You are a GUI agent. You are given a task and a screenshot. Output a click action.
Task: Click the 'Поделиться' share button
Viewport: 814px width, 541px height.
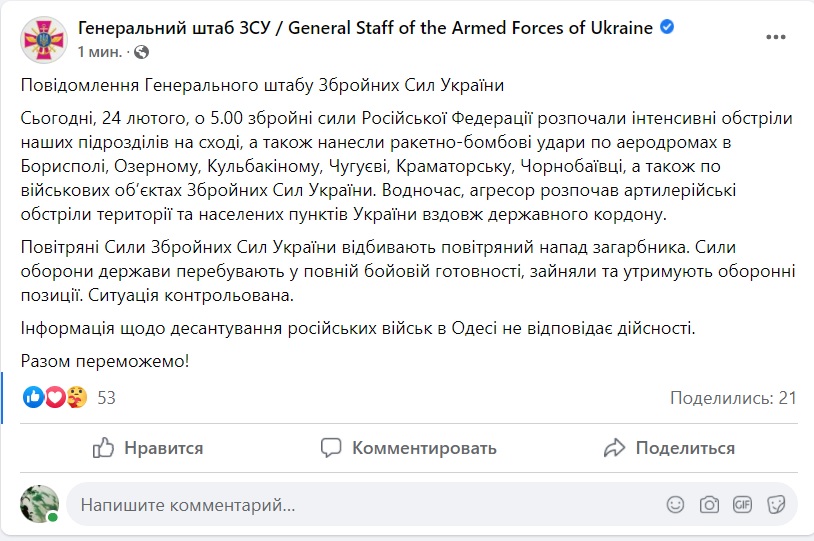[670, 448]
